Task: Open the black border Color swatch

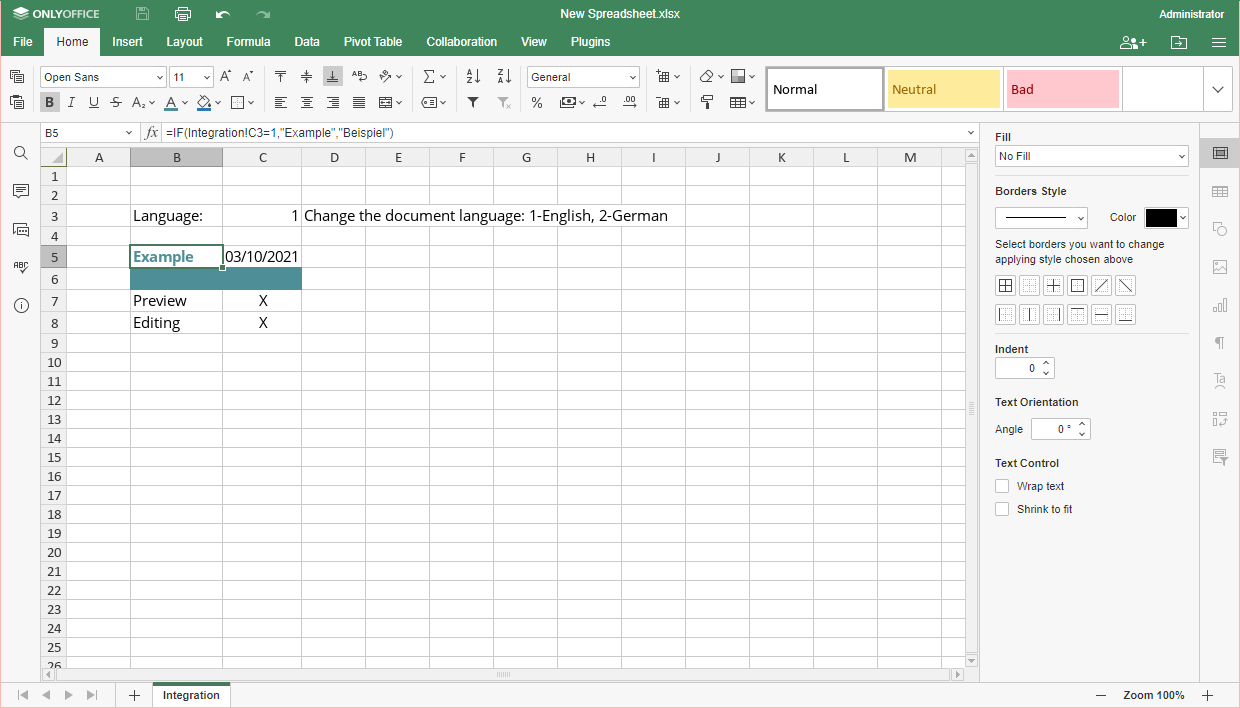Action: [1166, 218]
